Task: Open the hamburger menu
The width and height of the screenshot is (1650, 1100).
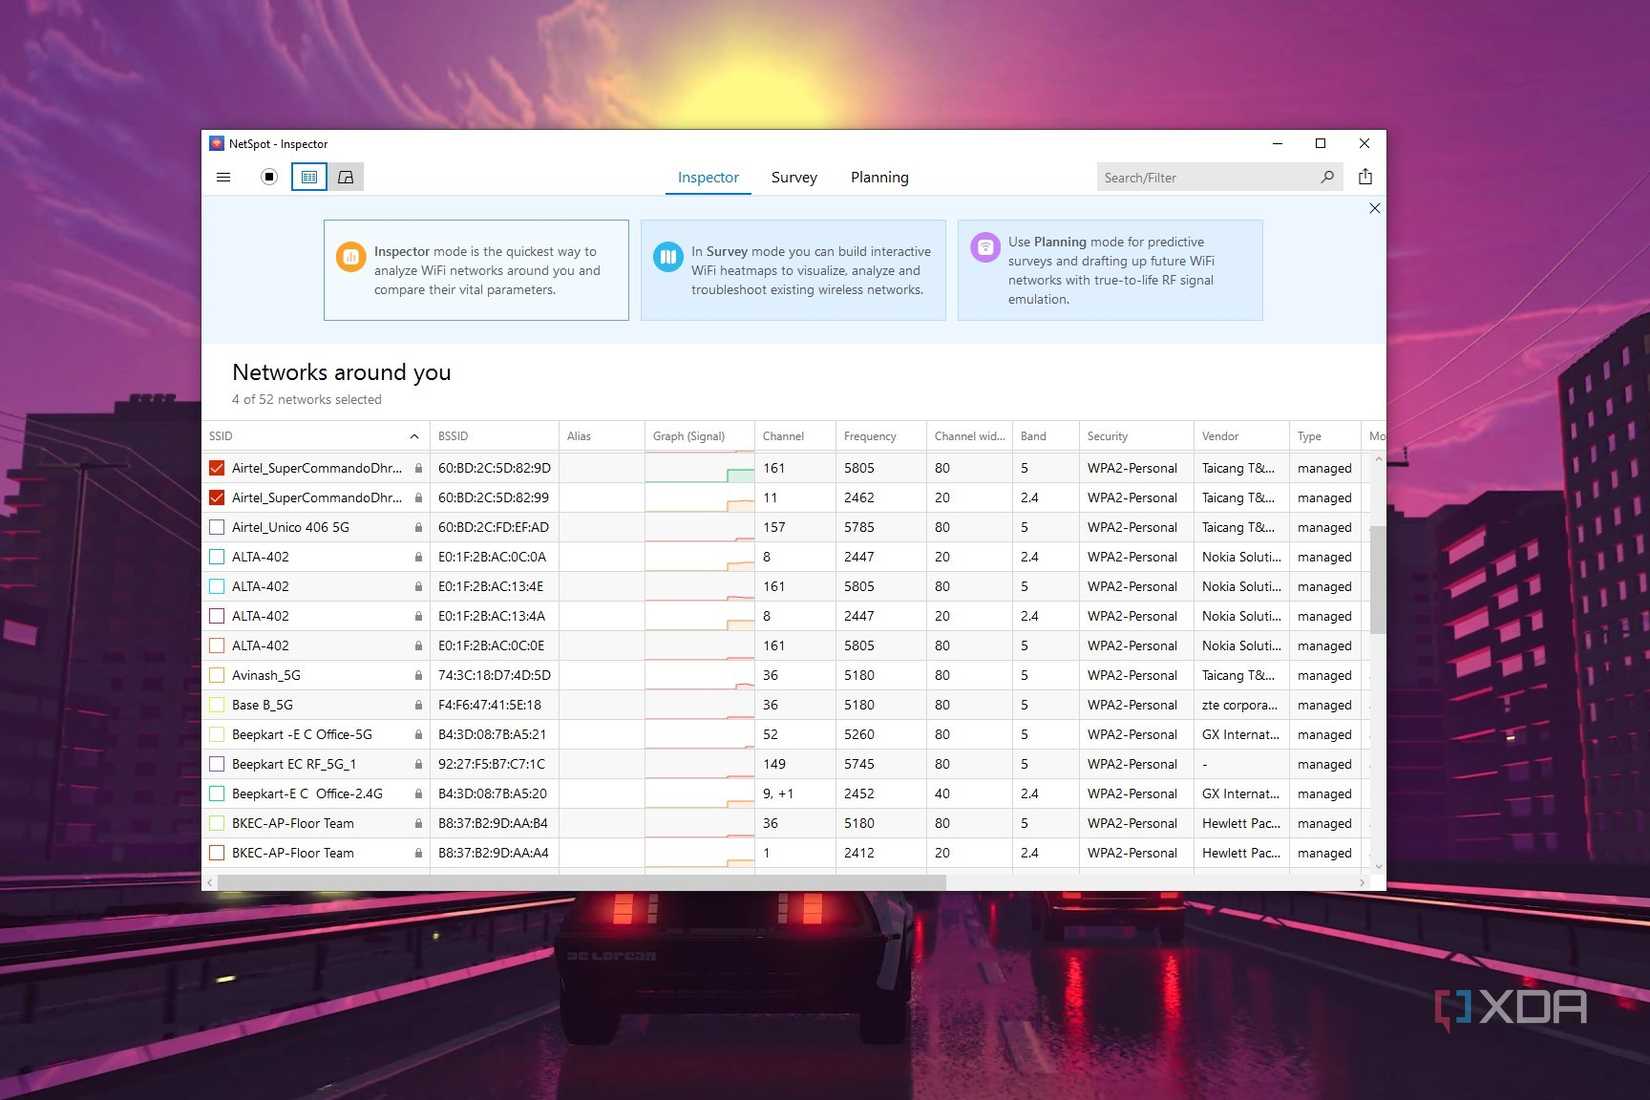Action: (x=223, y=177)
